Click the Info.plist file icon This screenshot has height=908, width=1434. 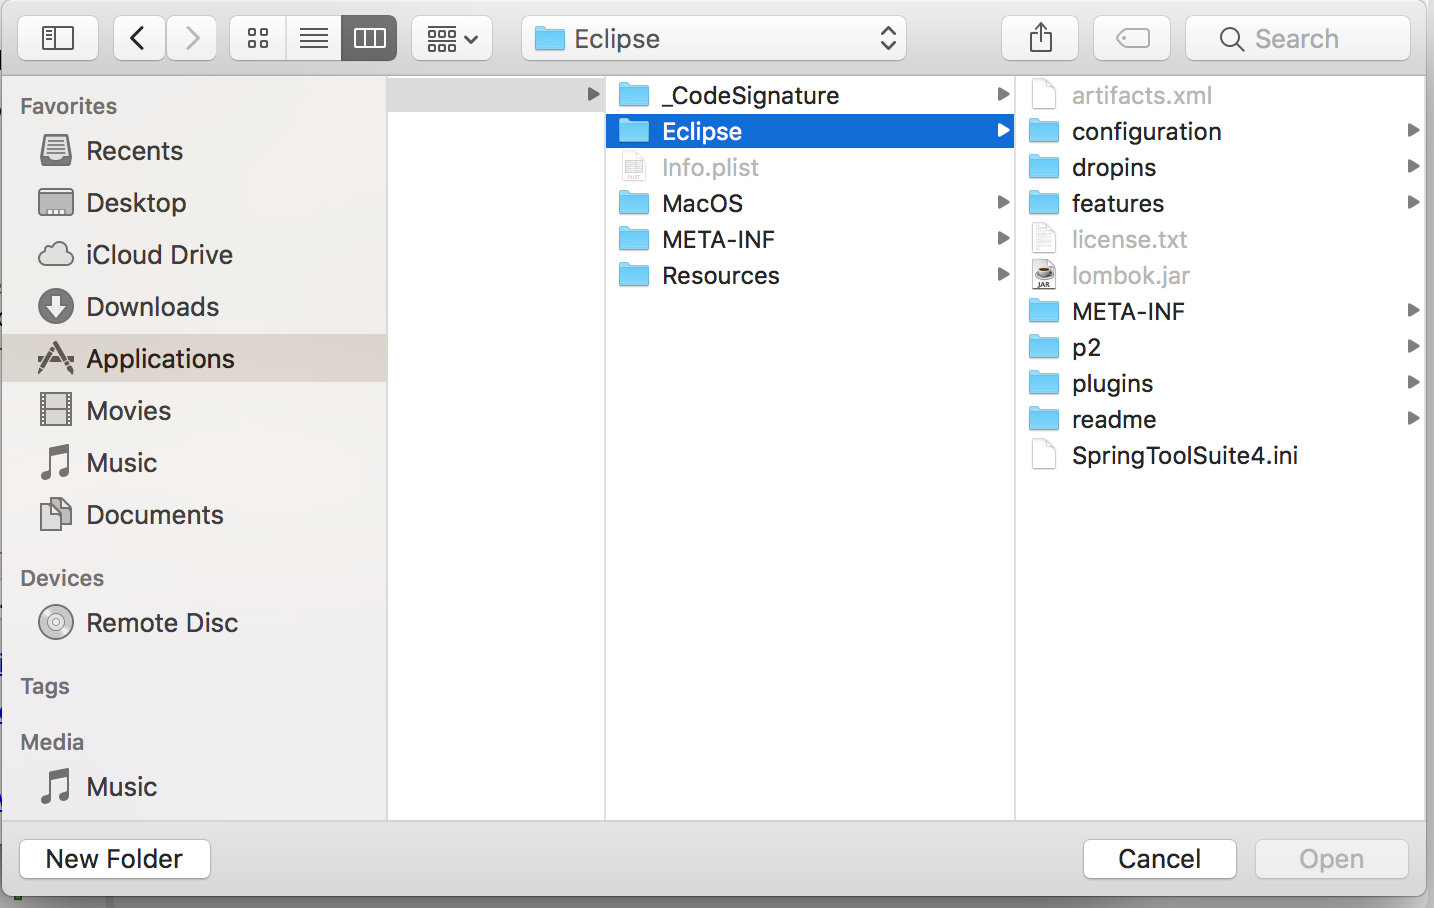(x=634, y=167)
